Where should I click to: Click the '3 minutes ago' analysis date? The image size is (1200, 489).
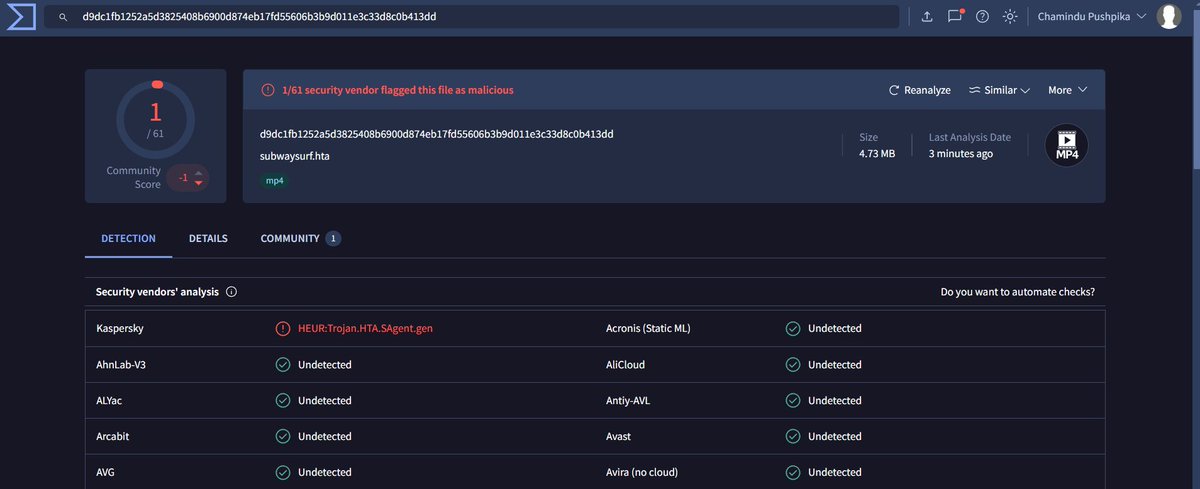(961, 154)
